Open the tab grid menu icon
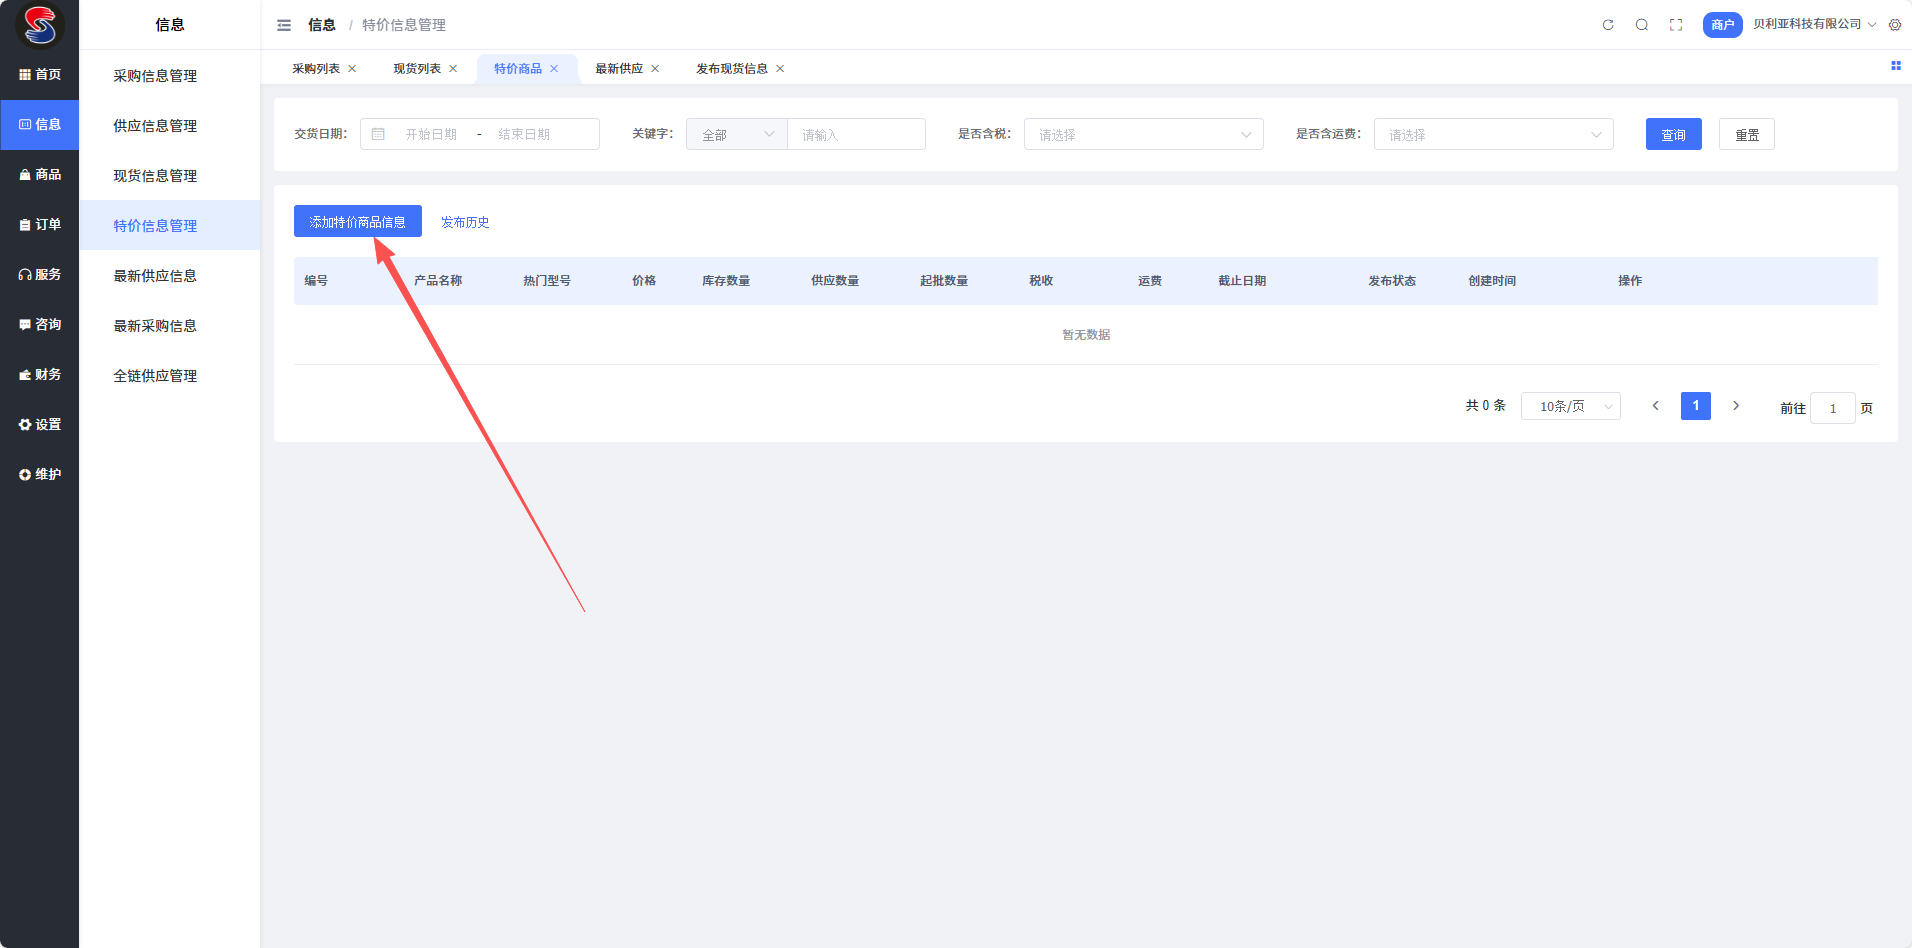 click(1895, 66)
